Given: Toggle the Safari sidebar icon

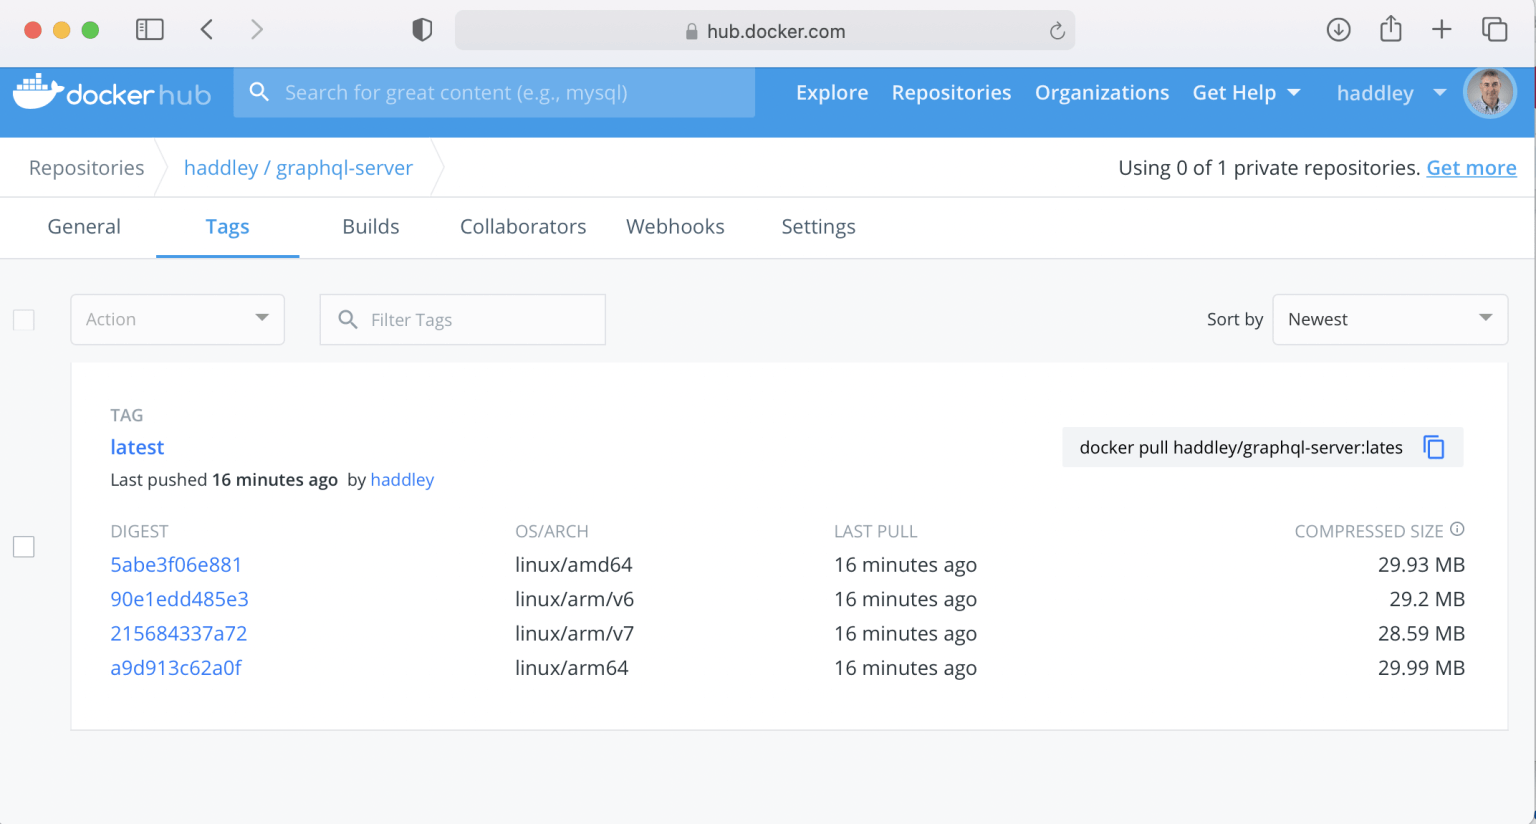Looking at the screenshot, I should click(150, 30).
